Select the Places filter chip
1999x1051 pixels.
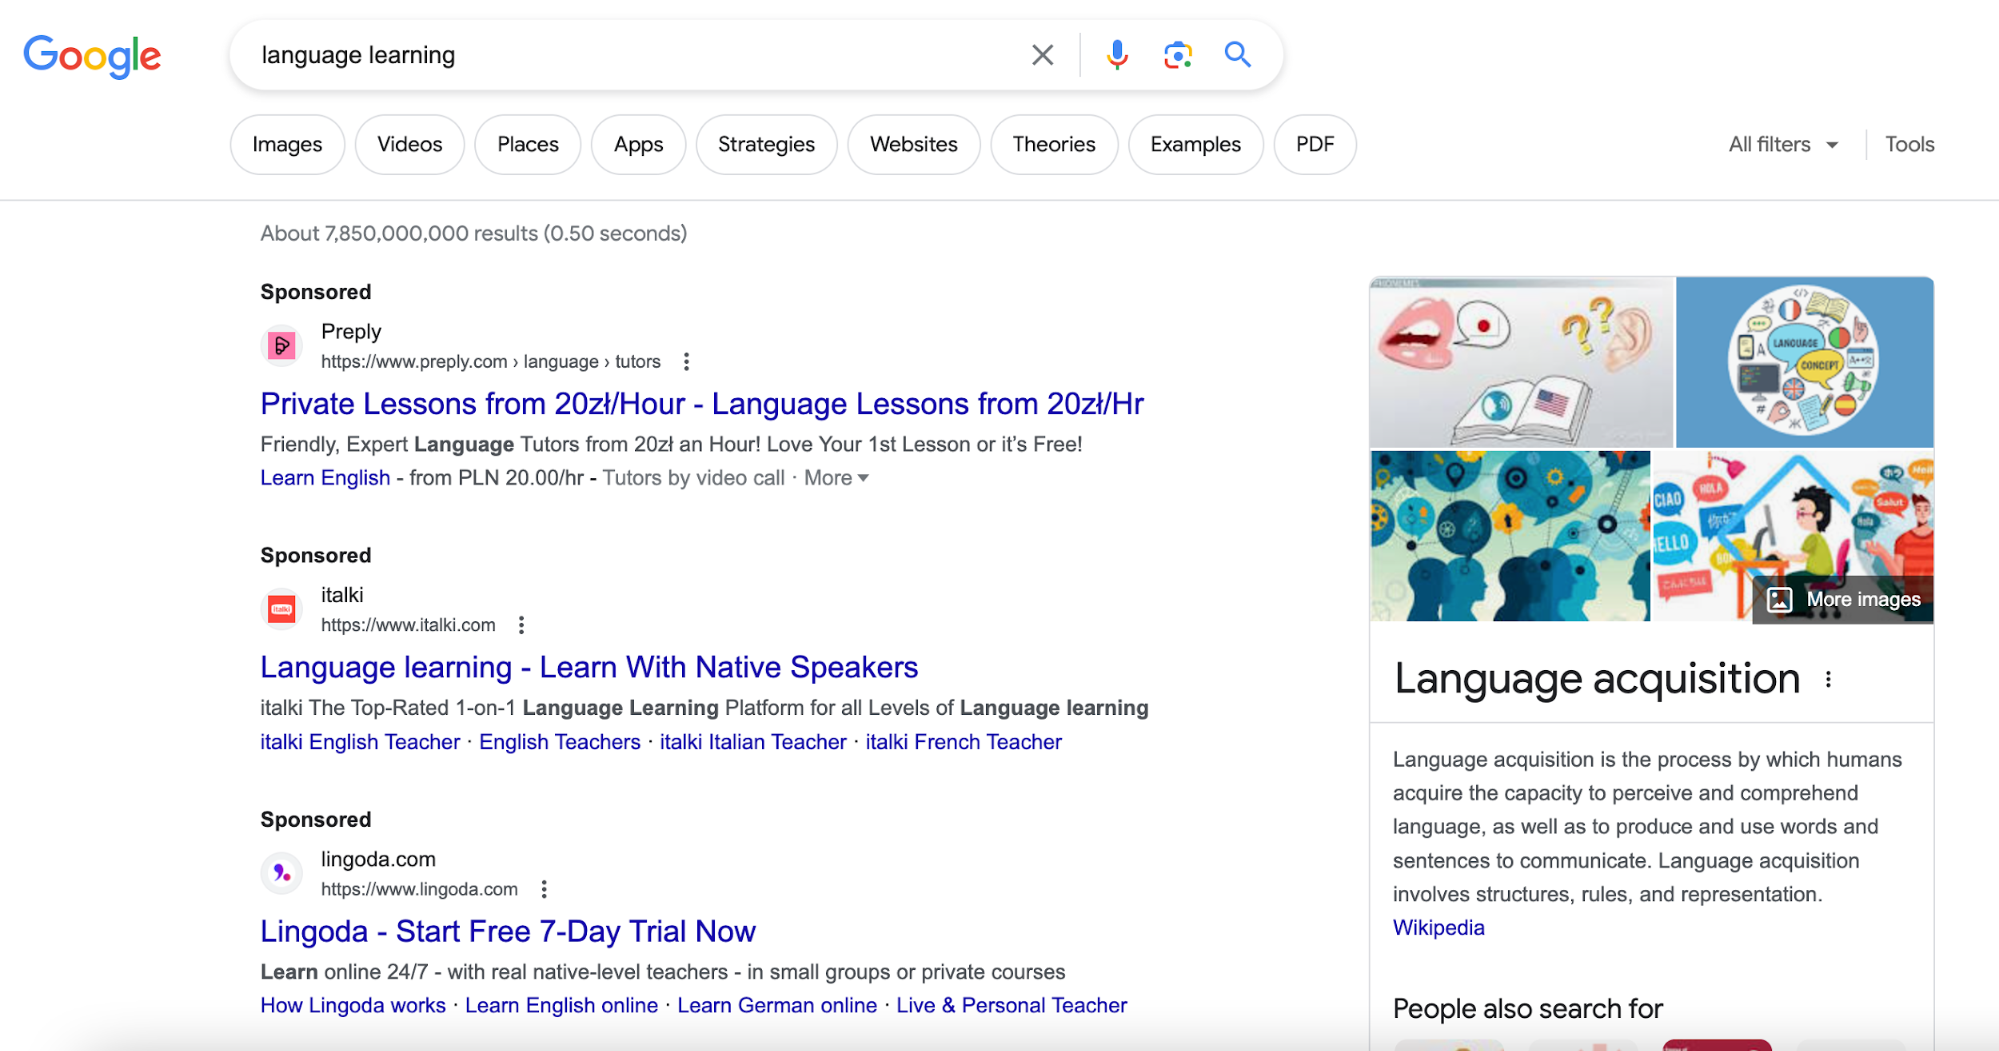click(528, 145)
